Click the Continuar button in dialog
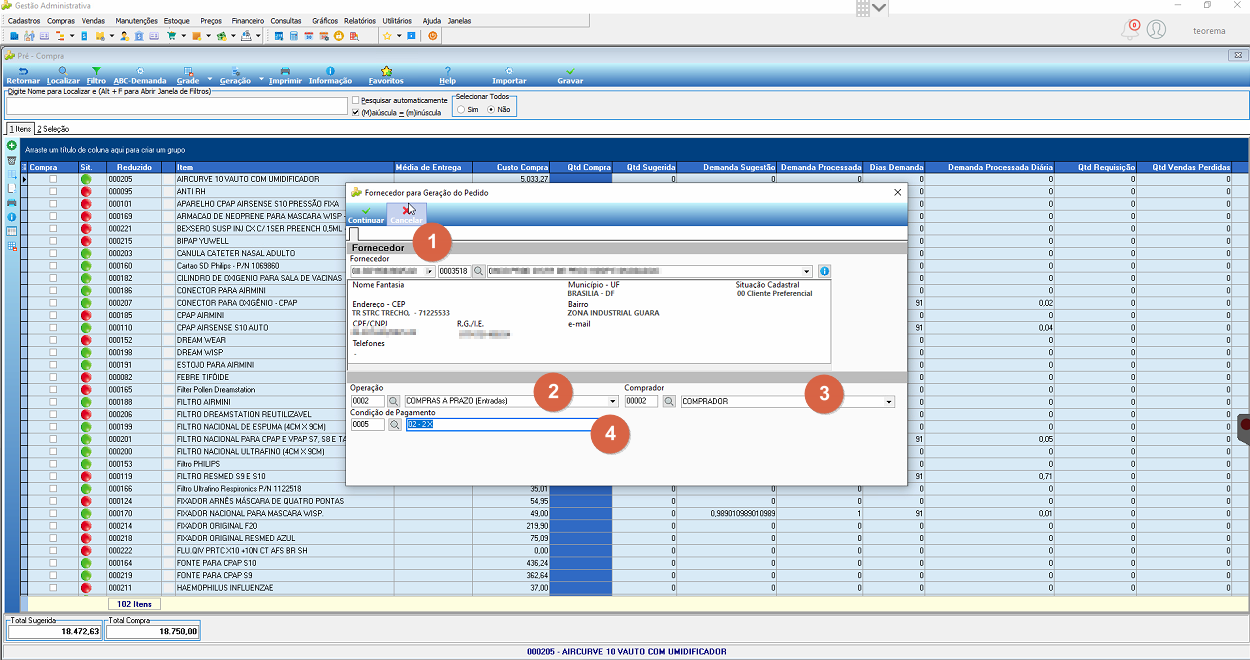This screenshot has width=1250, height=660. [x=365, y=214]
